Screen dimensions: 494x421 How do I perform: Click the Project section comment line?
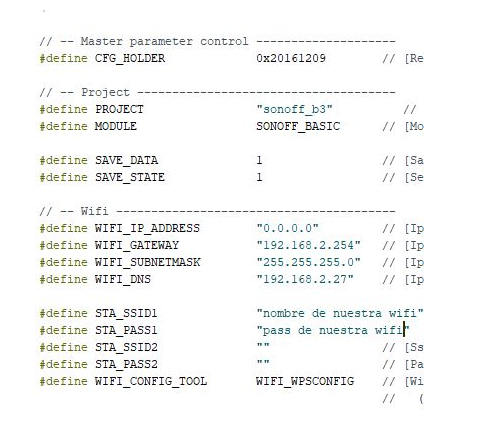[217, 92]
